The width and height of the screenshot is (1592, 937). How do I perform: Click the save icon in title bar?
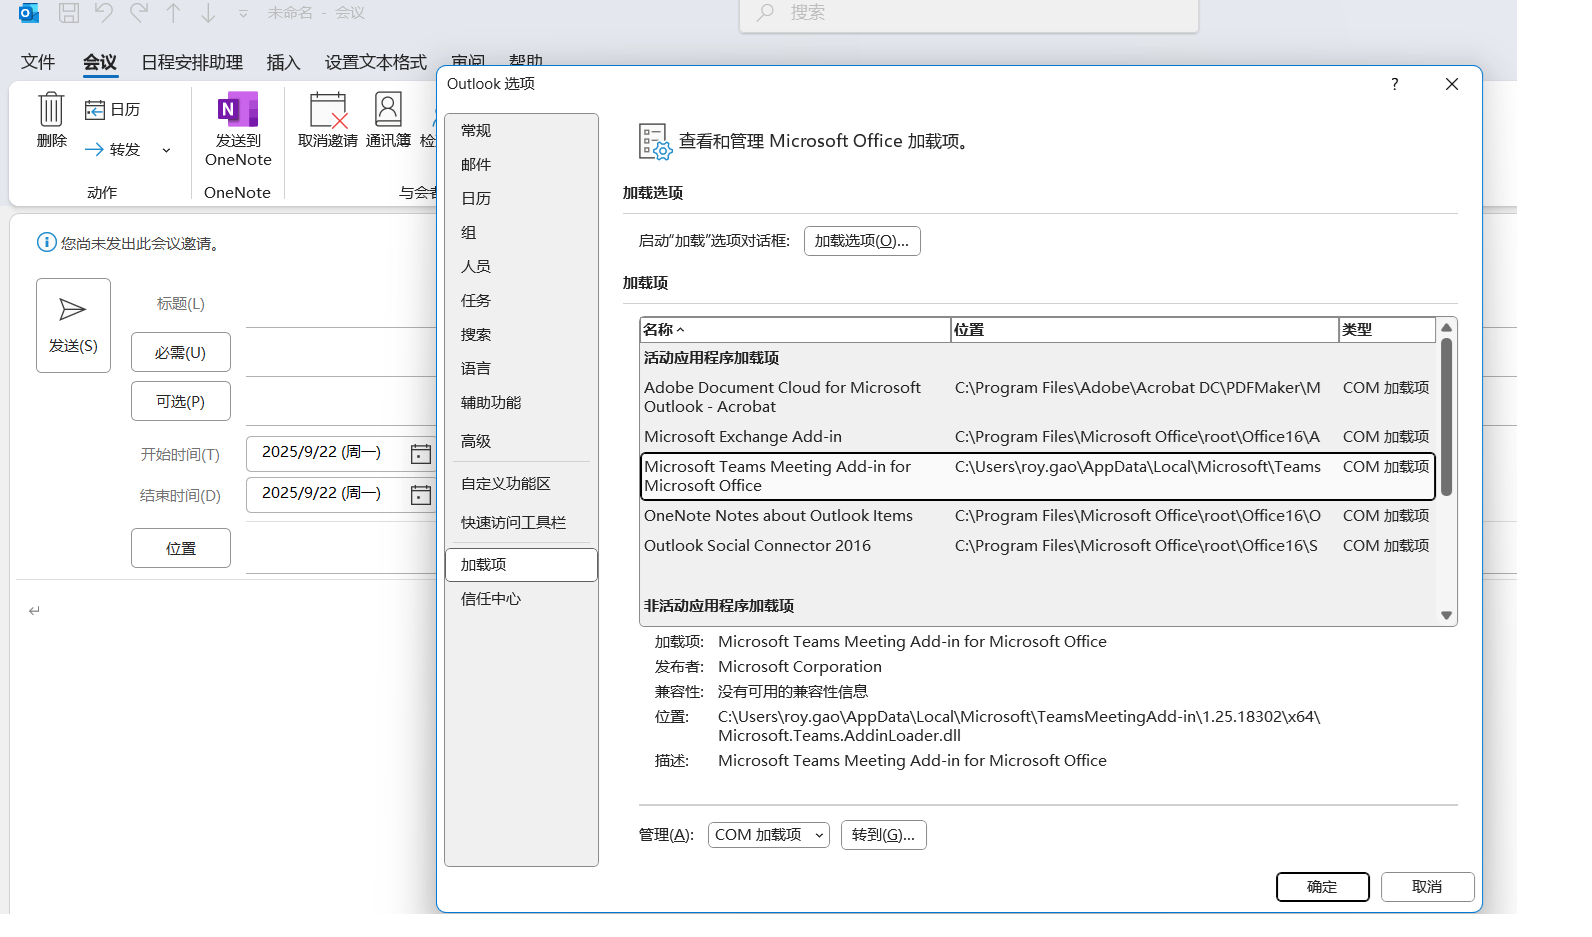click(69, 13)
